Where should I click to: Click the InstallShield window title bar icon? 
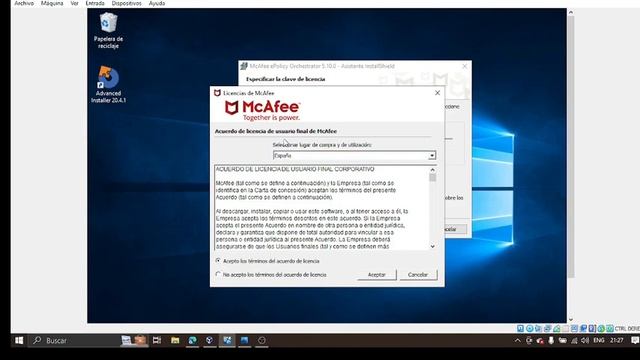(244, 66)
